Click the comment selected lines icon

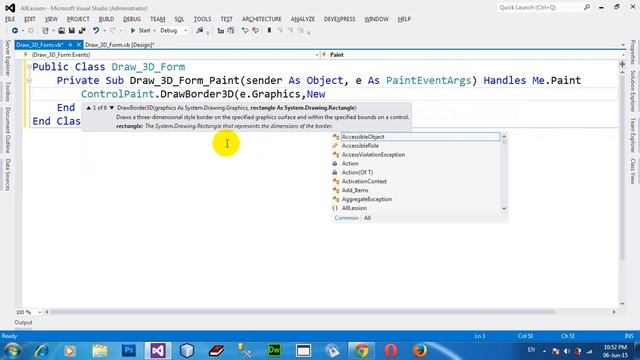[x=245, y=31]
